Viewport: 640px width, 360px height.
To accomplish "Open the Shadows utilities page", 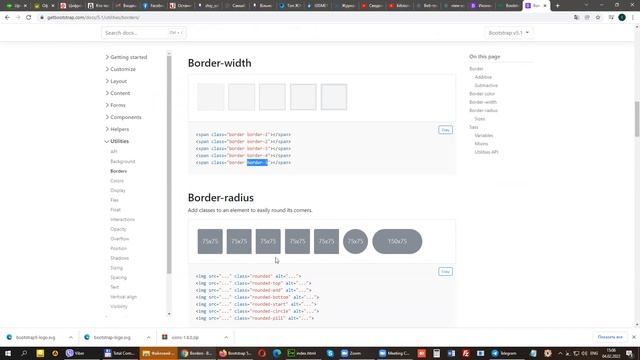I will tap(120, 258).
